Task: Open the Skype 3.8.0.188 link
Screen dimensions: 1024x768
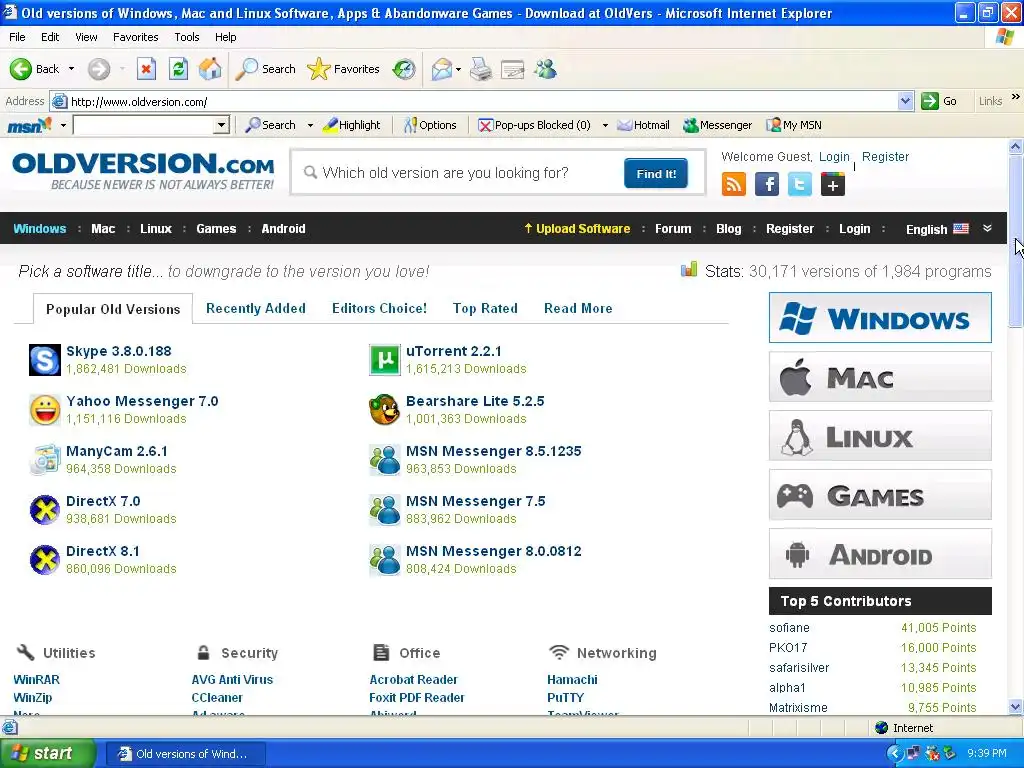Action: (119, 351)
